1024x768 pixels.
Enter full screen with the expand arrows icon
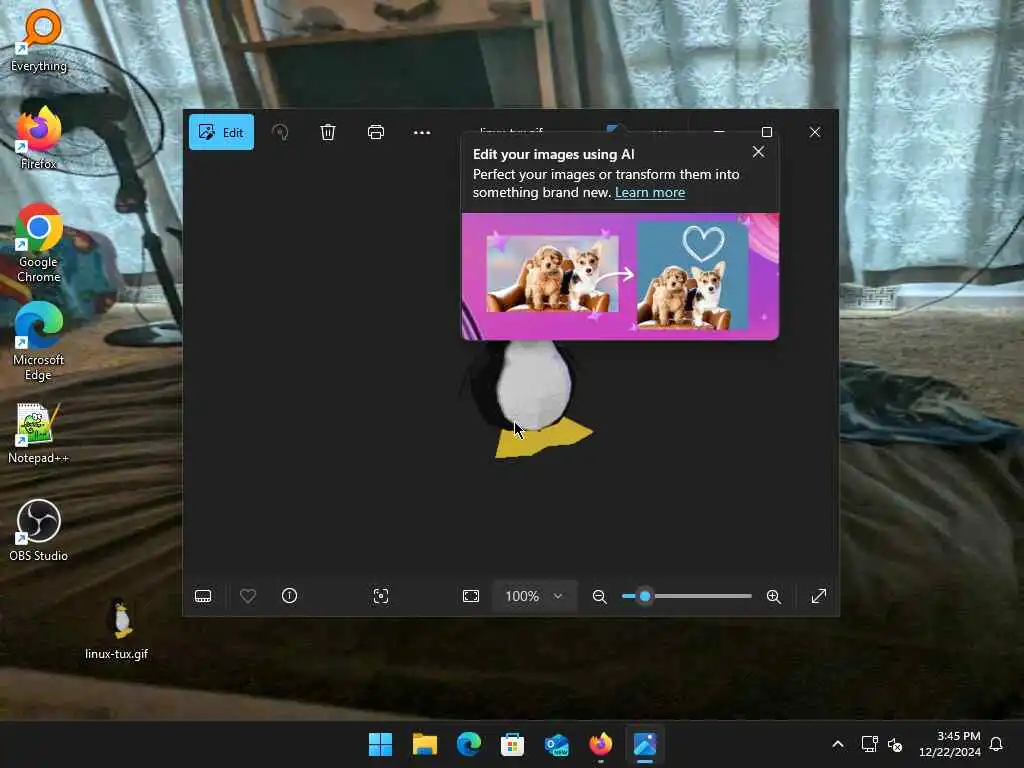point(818,596)
